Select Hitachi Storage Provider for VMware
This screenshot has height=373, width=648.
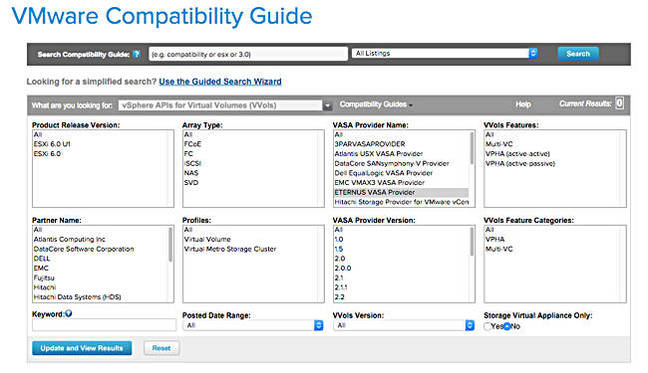click(401, 202)
